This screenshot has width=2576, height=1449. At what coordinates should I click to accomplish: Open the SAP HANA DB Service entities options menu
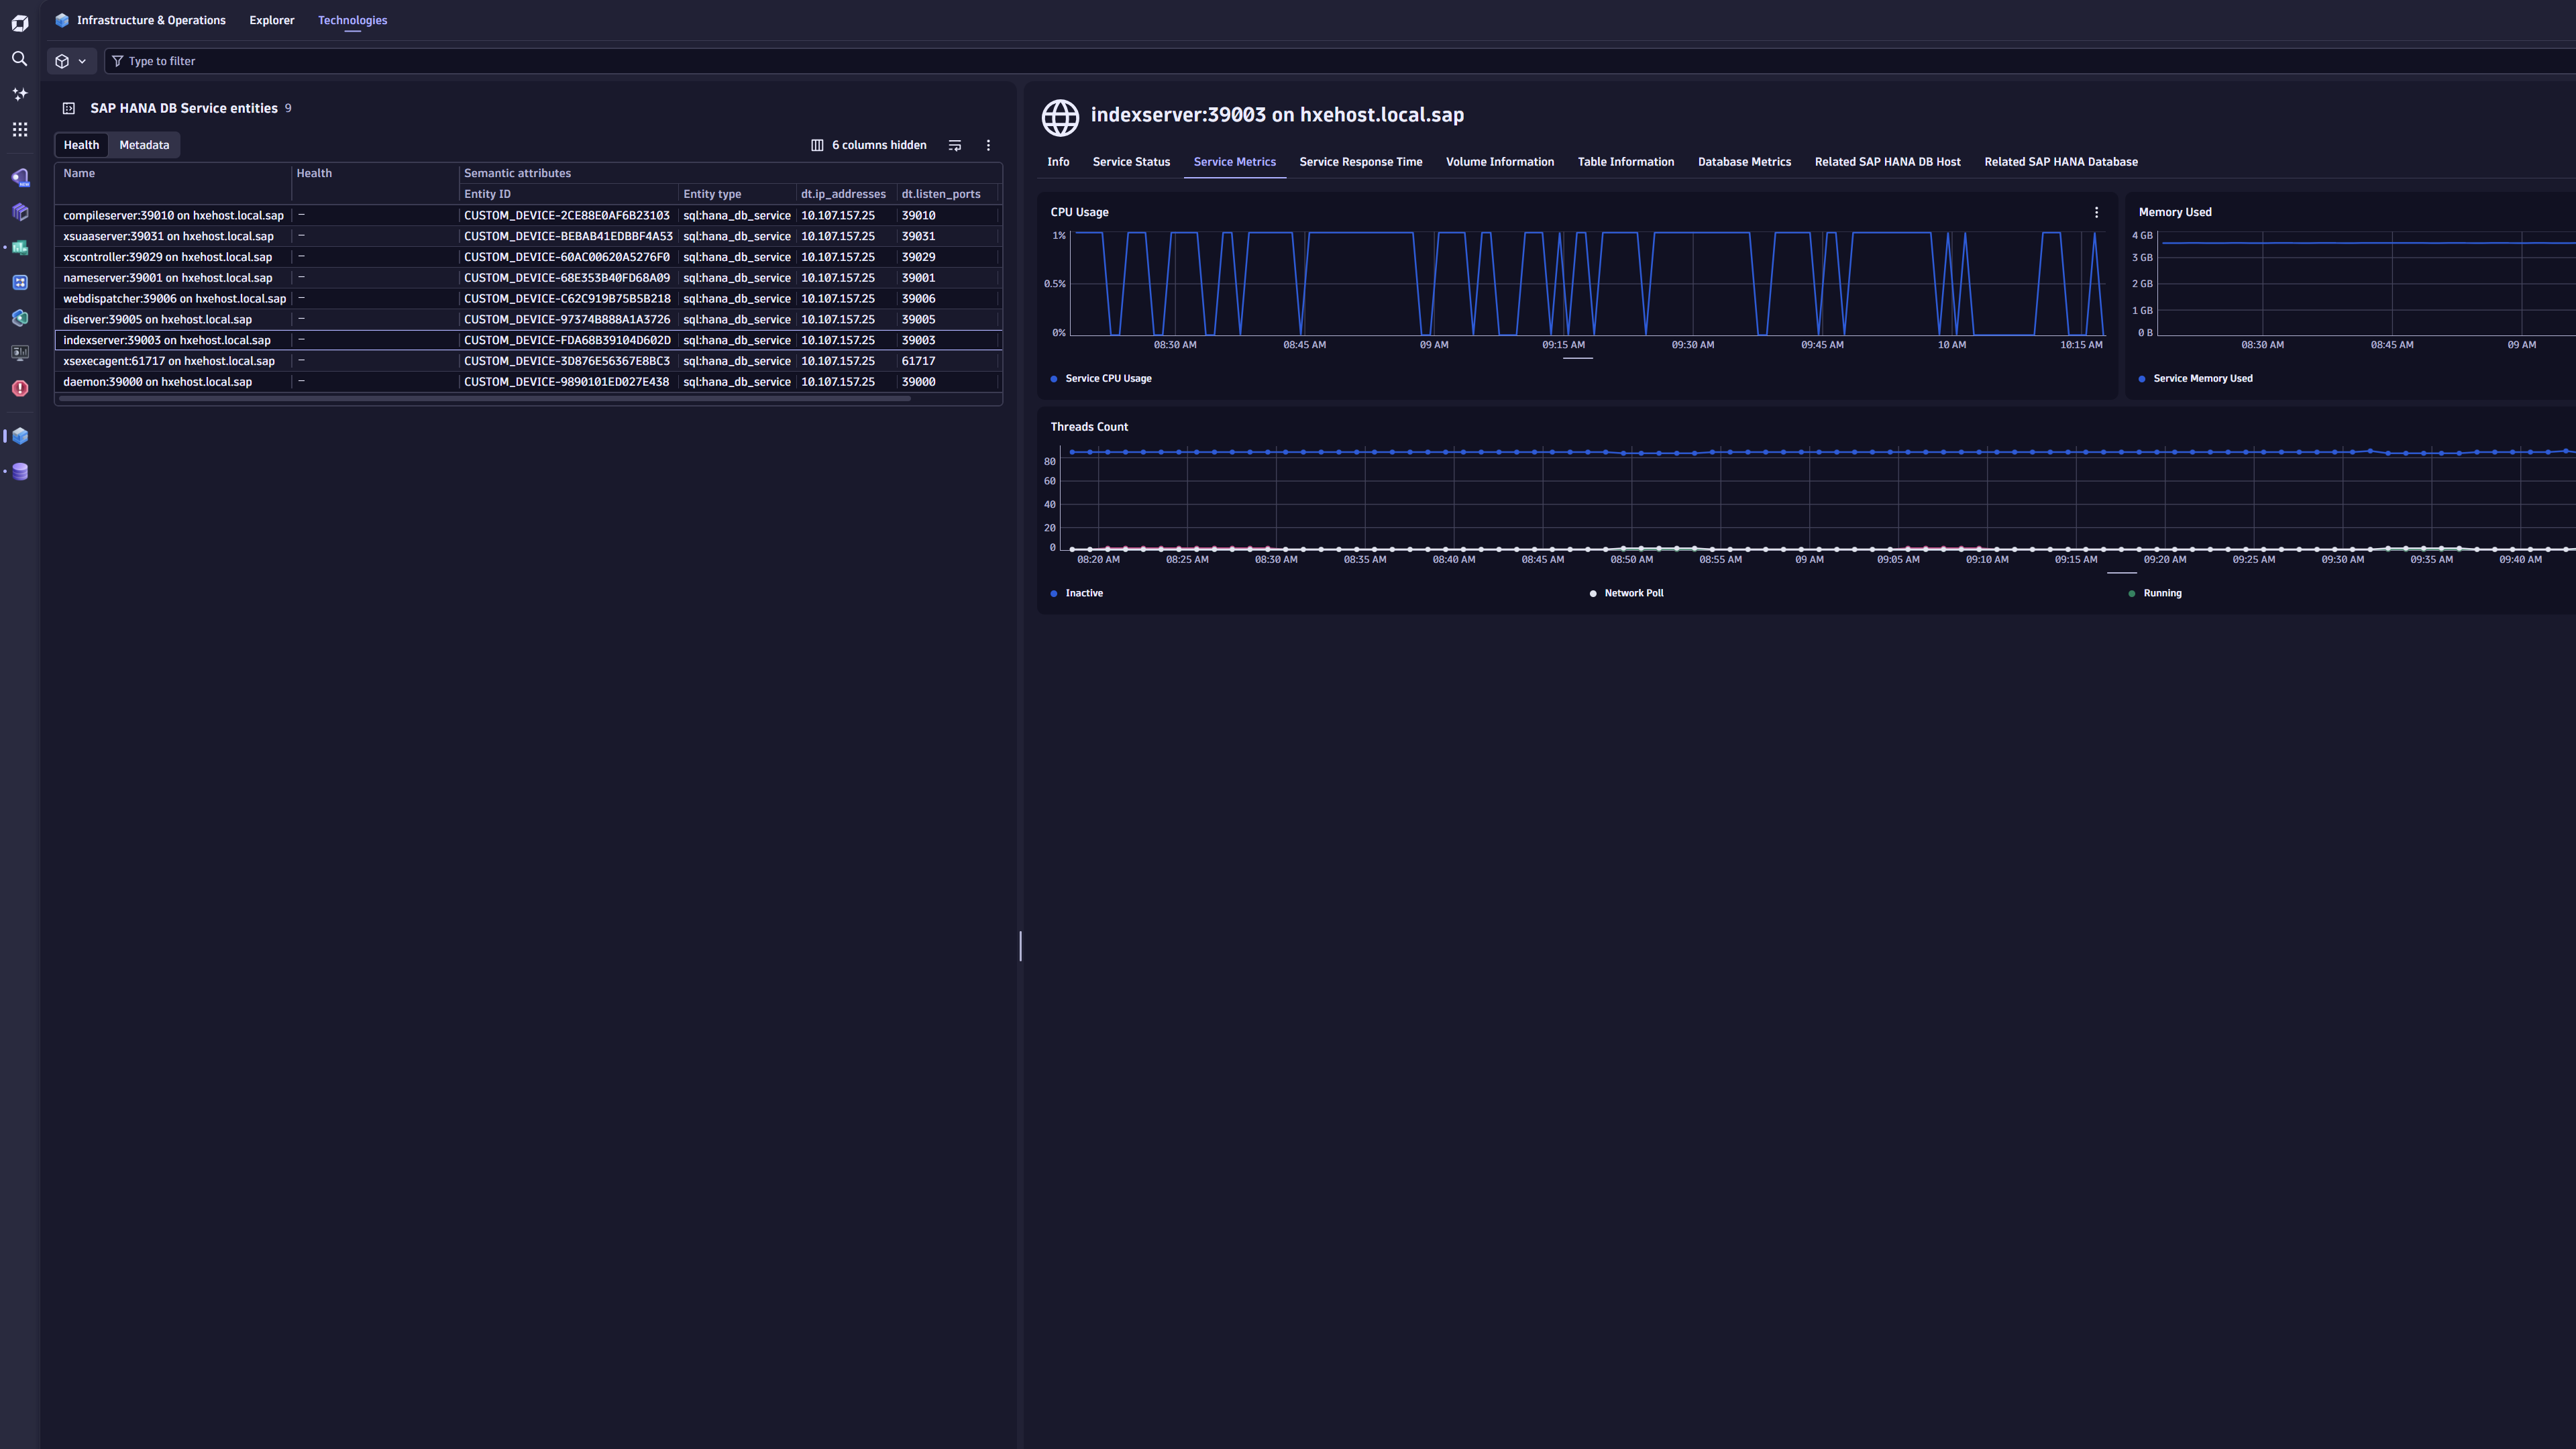pyautogui.click(x=988, y=145)
